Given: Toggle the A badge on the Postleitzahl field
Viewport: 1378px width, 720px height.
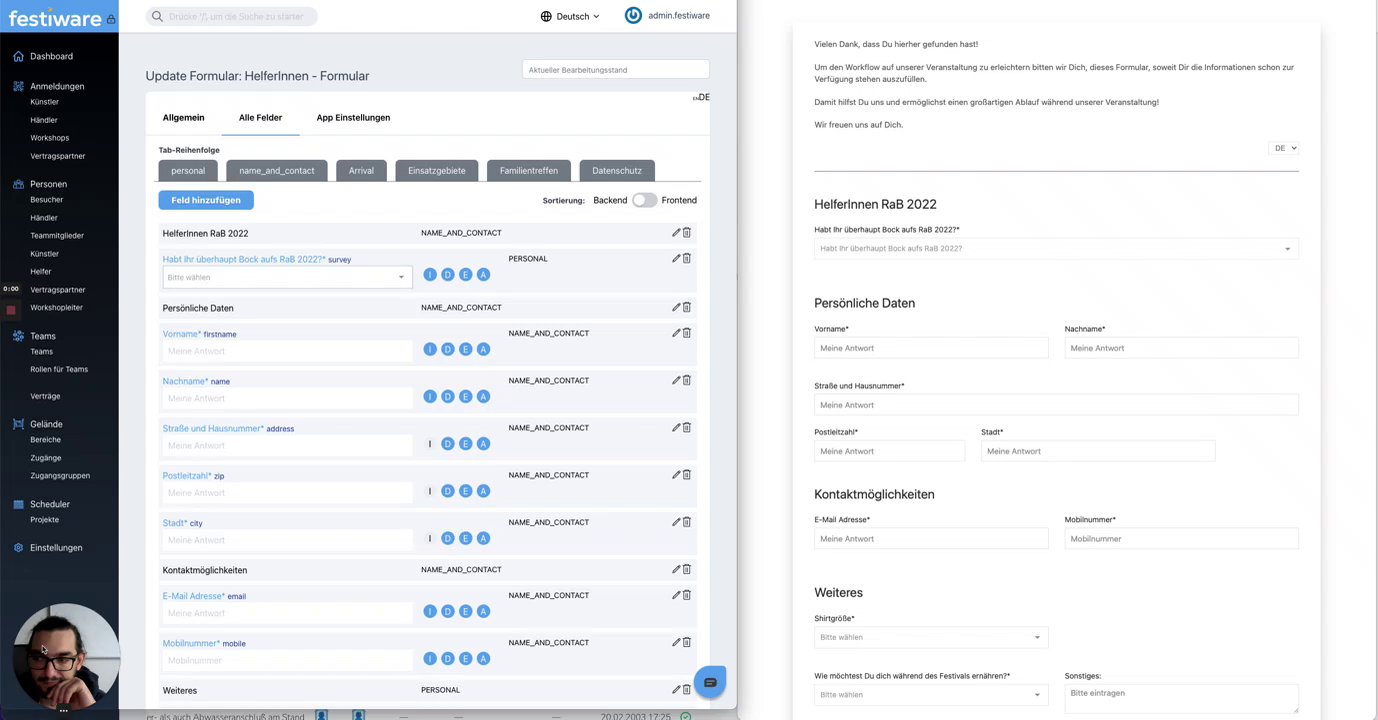Looking at the screenshot, I should (484, 491).
